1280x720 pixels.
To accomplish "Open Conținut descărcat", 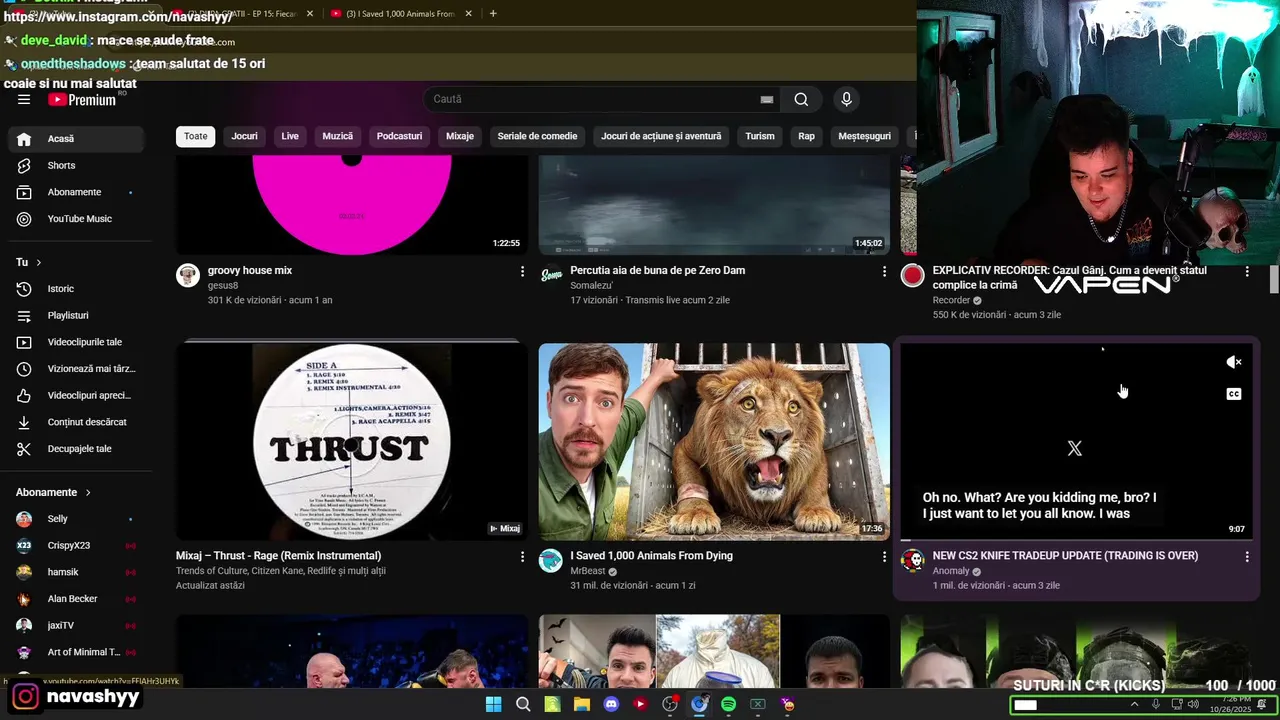I will 76,422.
